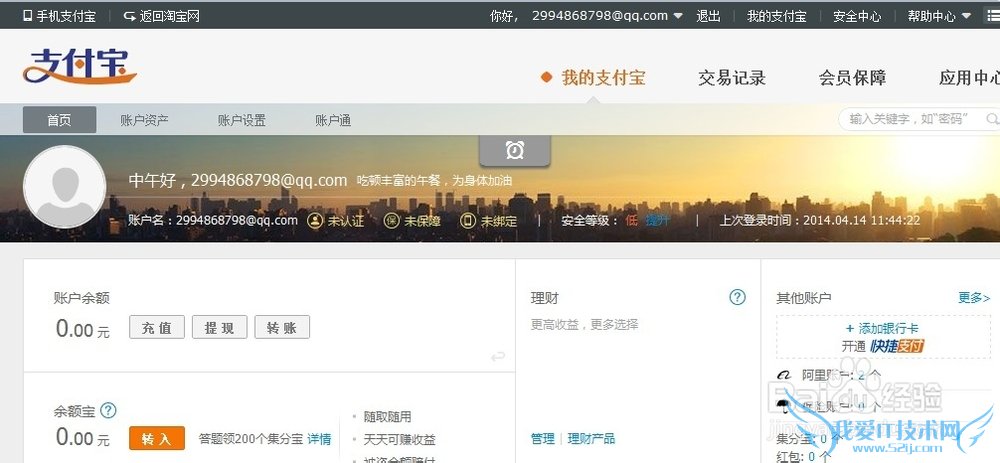Open 我的支付宝 in top bar
This screenshot has height=463, width=1000.
(x=777, y=16)
